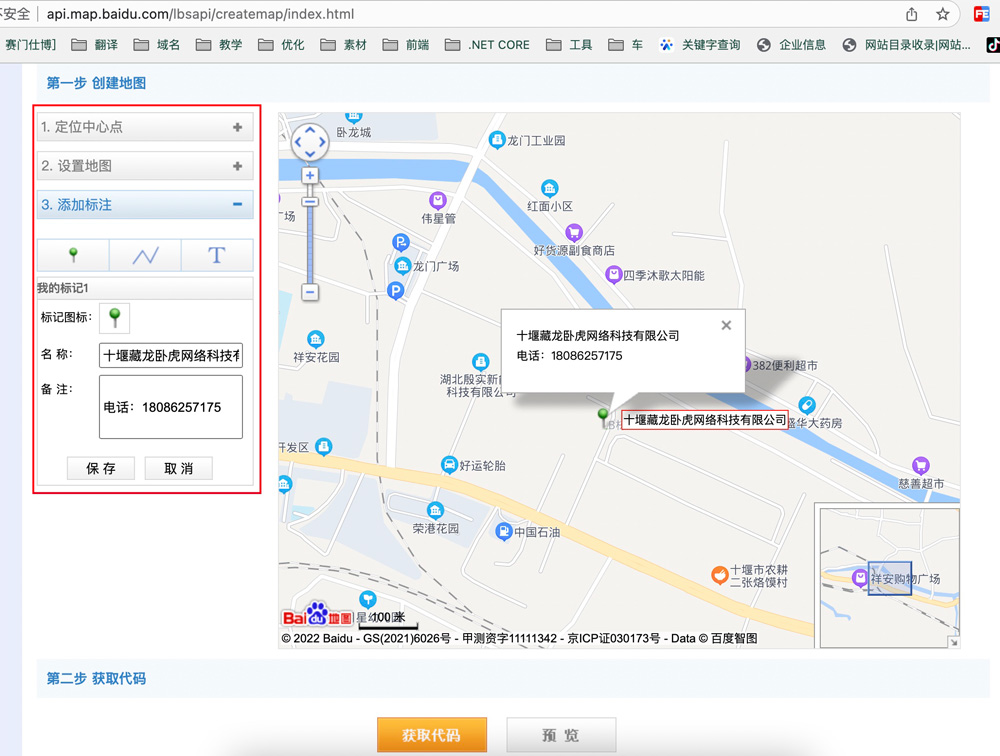1000x756 pixels.
Task: Bookmark this page with star icon
Action: pos(943,14)
